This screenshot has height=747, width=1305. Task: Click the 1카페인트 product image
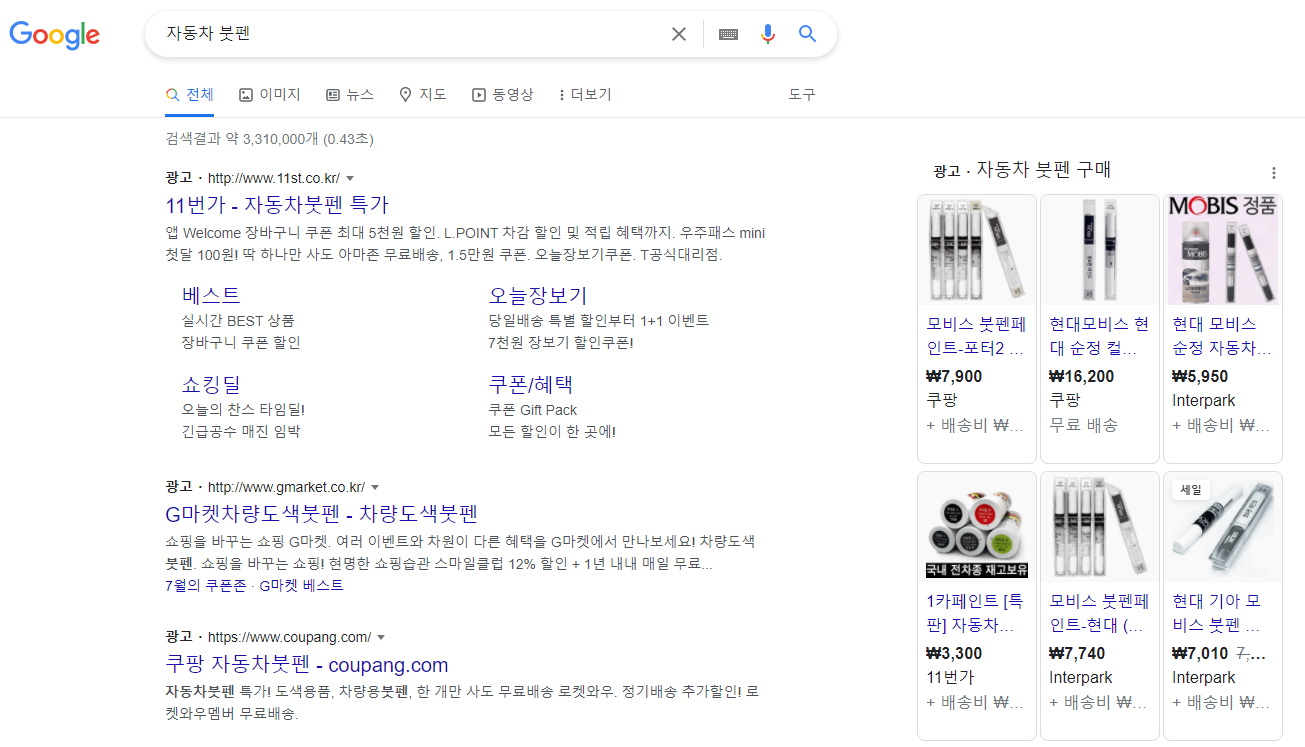point(977,527)
